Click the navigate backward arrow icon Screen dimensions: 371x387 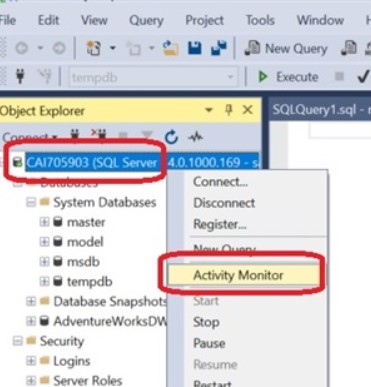tap(22, 48)
